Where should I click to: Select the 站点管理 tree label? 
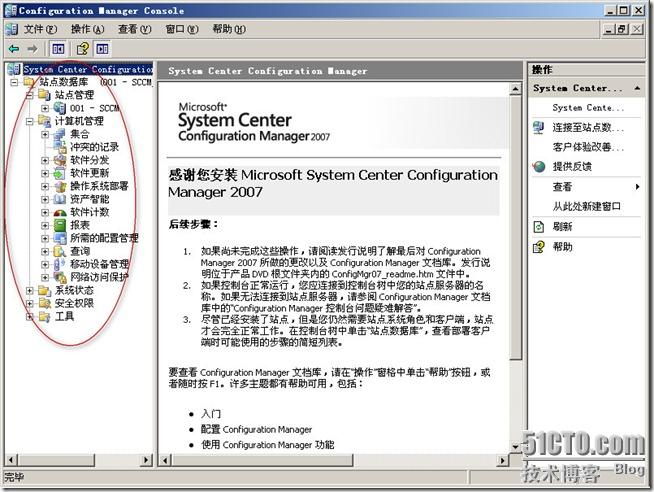click(74, 95)
